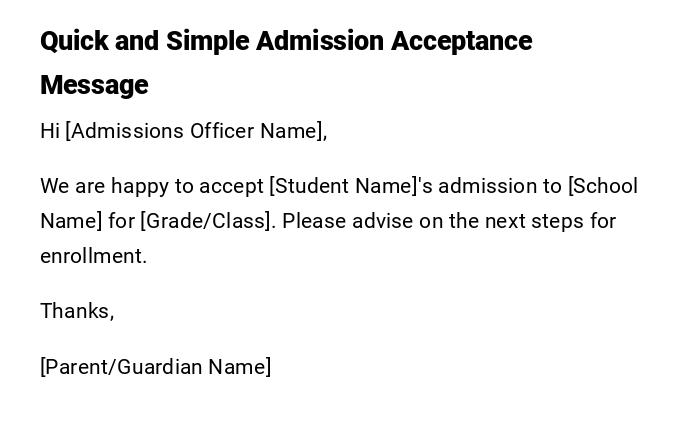Click the "[School" placeholder text
The image size is (700, 429).
(x=603, y=186)
